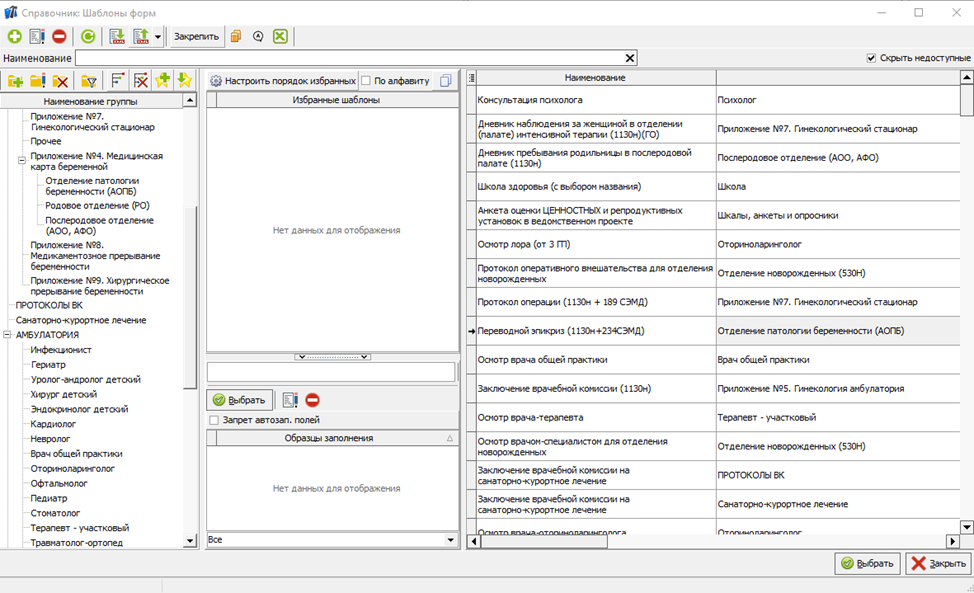The image size is (974, 593).
Task: Click the 'Закрепить' button in toolbar
Action: [x=196, y=37]
